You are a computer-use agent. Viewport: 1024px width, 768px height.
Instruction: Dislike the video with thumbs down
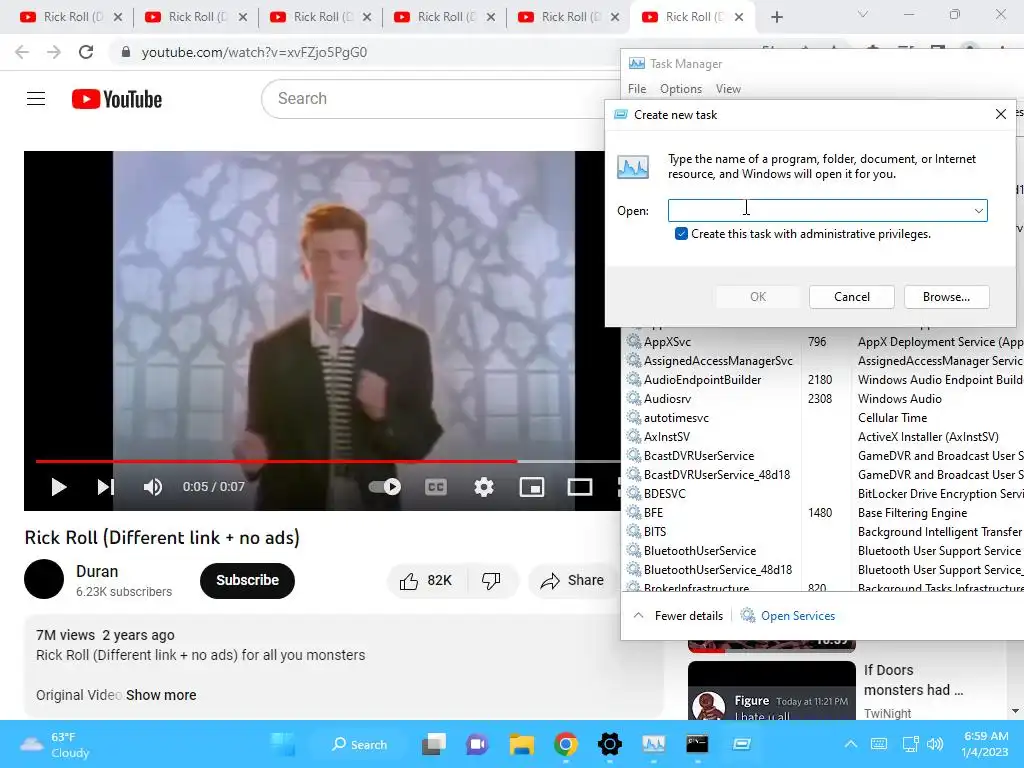coord(492,581)
